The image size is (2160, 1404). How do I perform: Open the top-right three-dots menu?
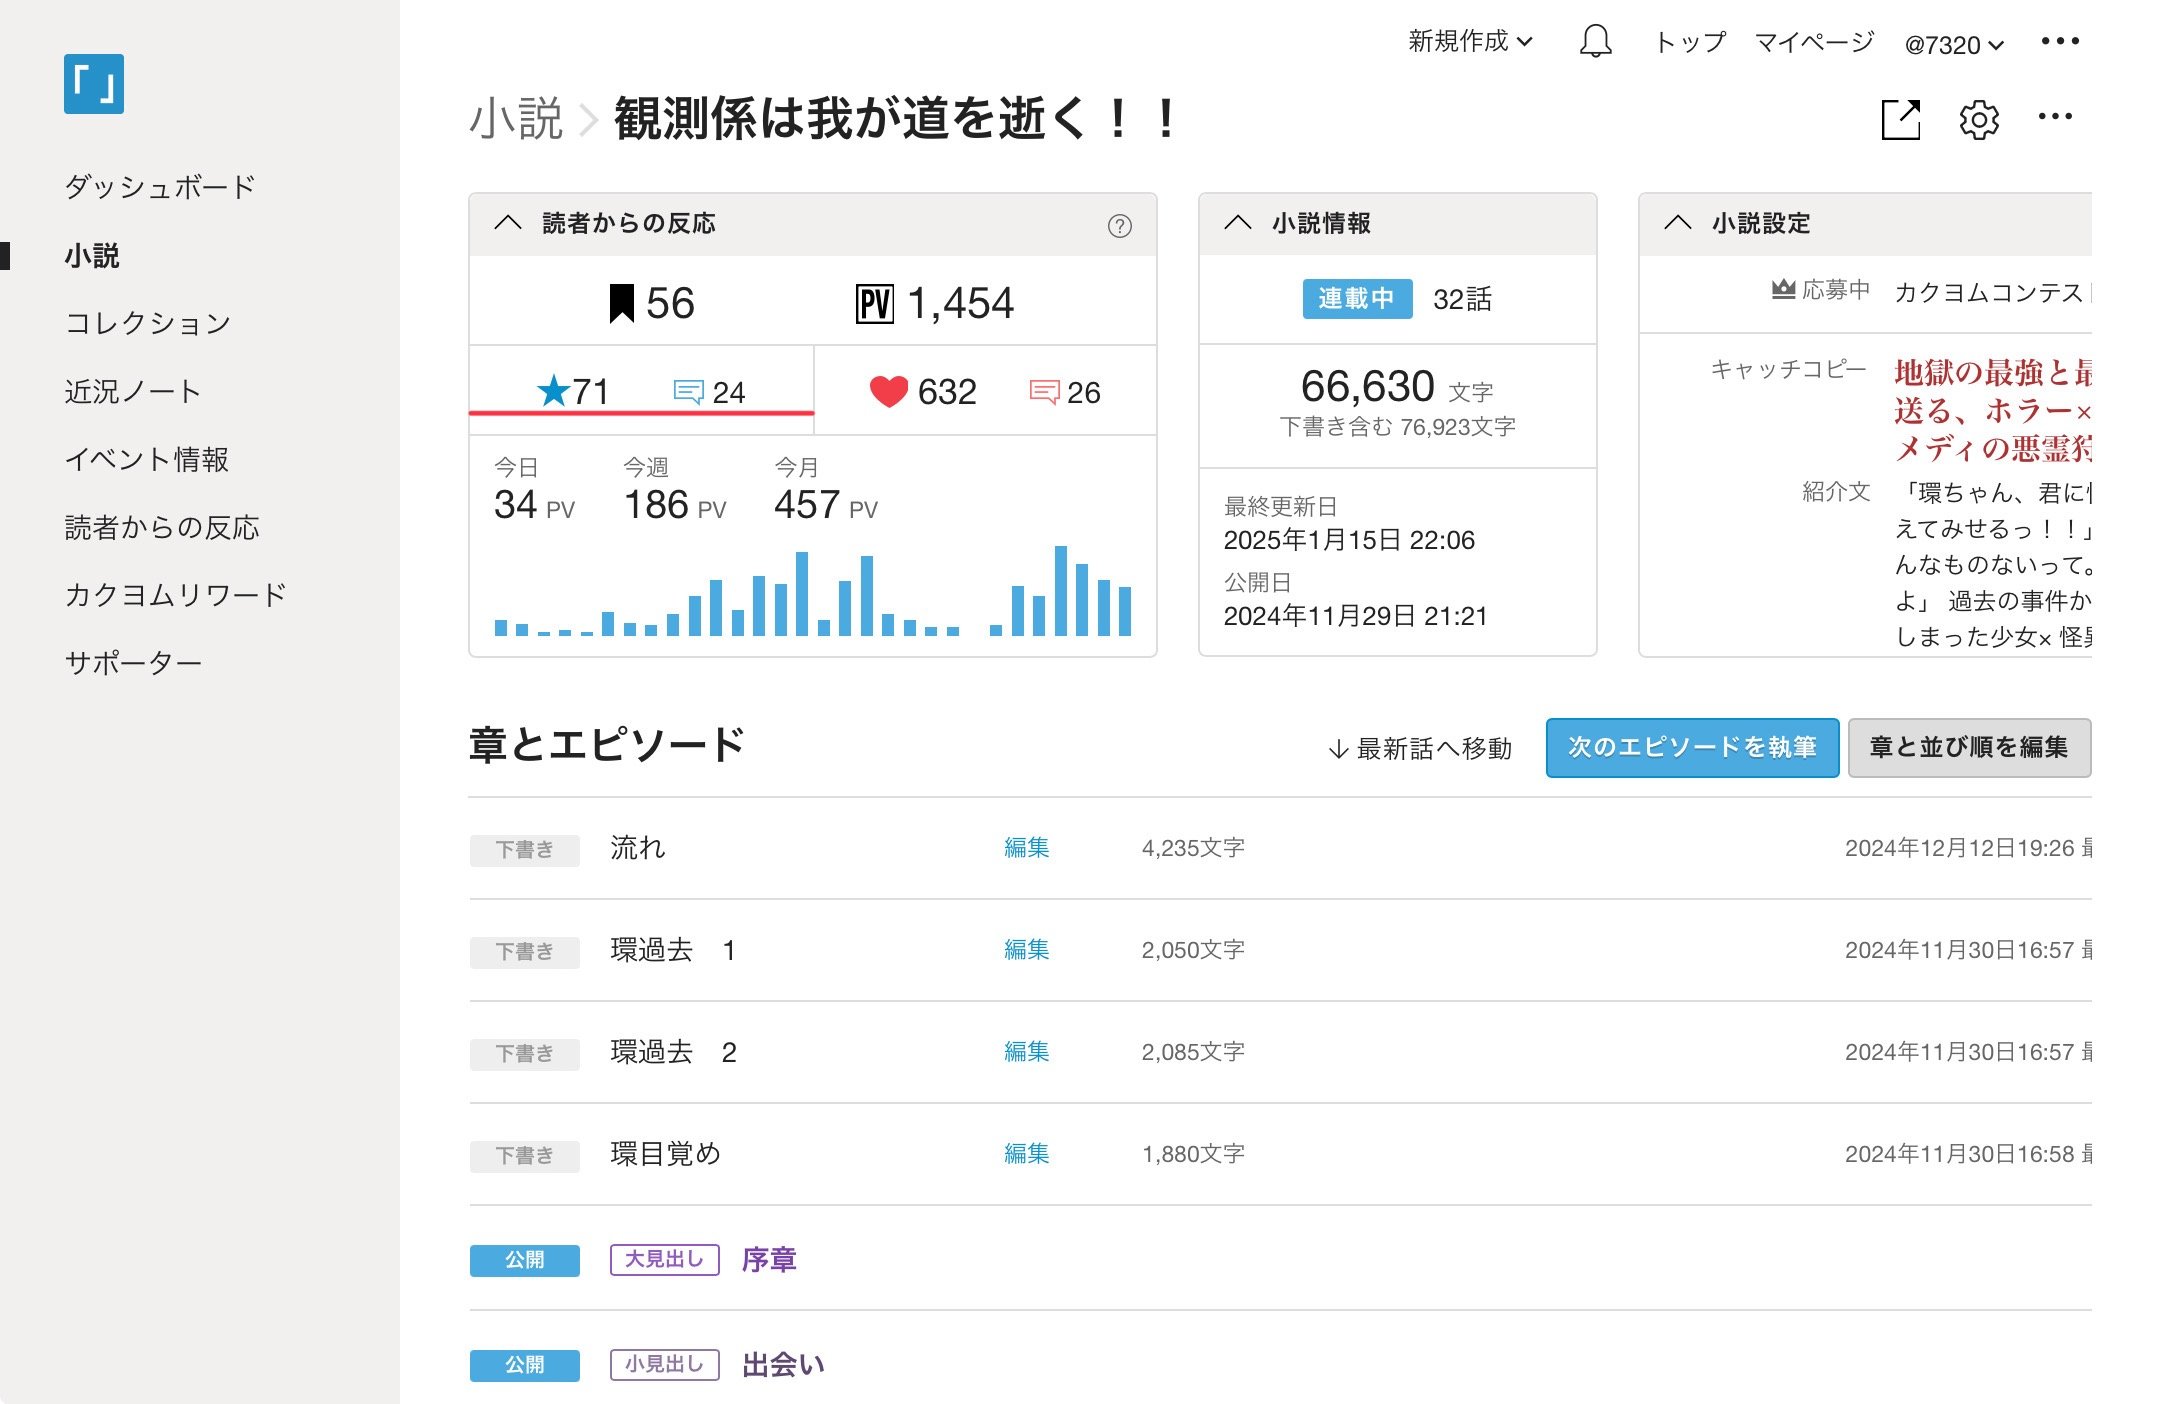[x=2060, y=42]
